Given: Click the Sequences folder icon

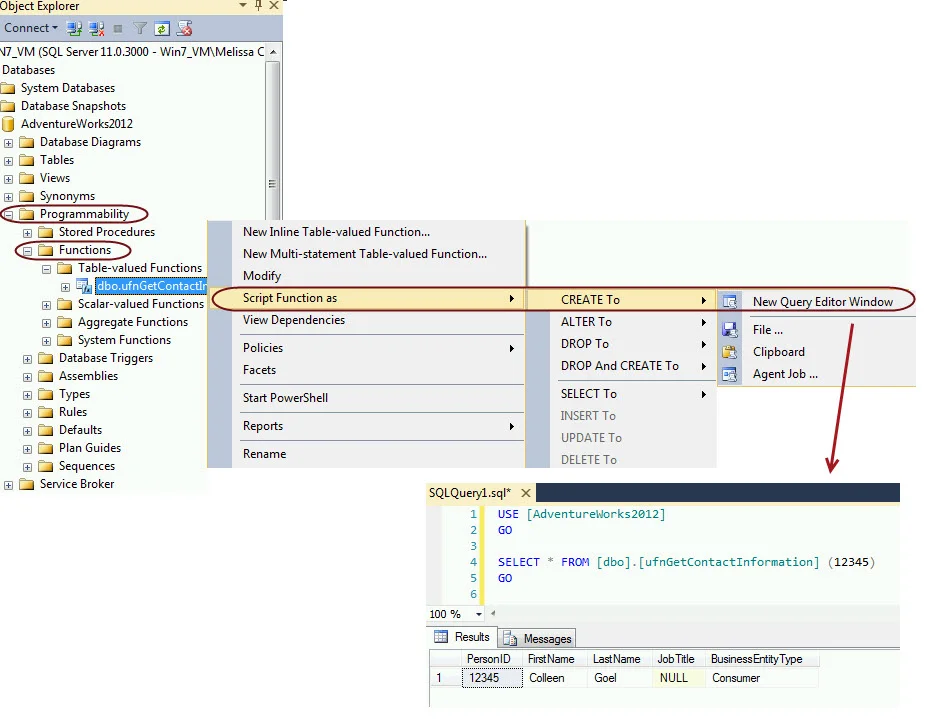Looking at the screenshot, I should pyautogui.click(x=46, y=467).
